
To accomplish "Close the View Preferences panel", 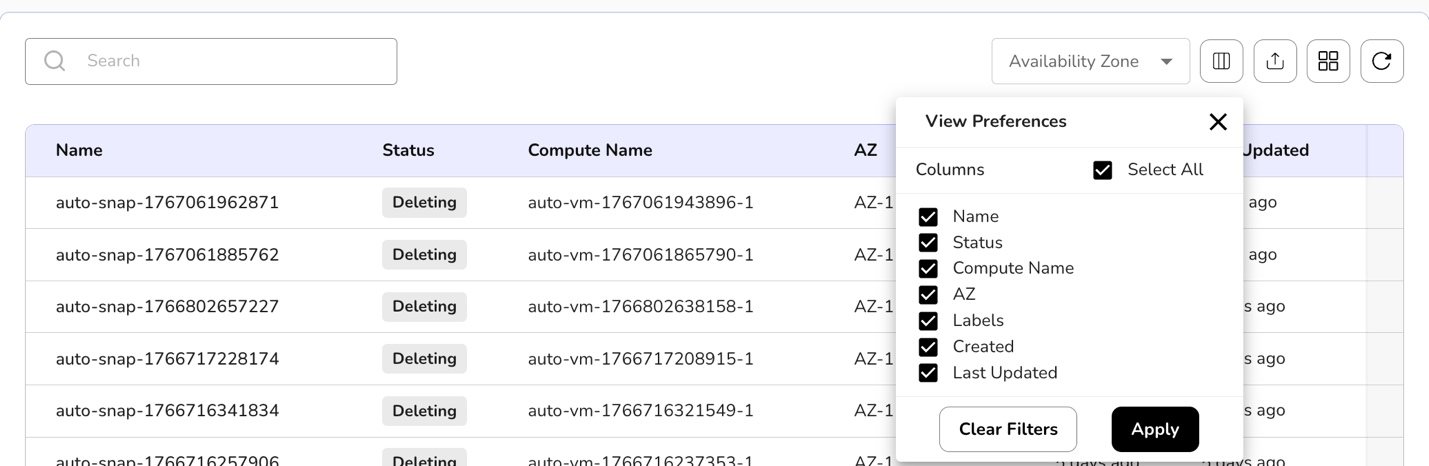I will click(x=1217, y=122).
